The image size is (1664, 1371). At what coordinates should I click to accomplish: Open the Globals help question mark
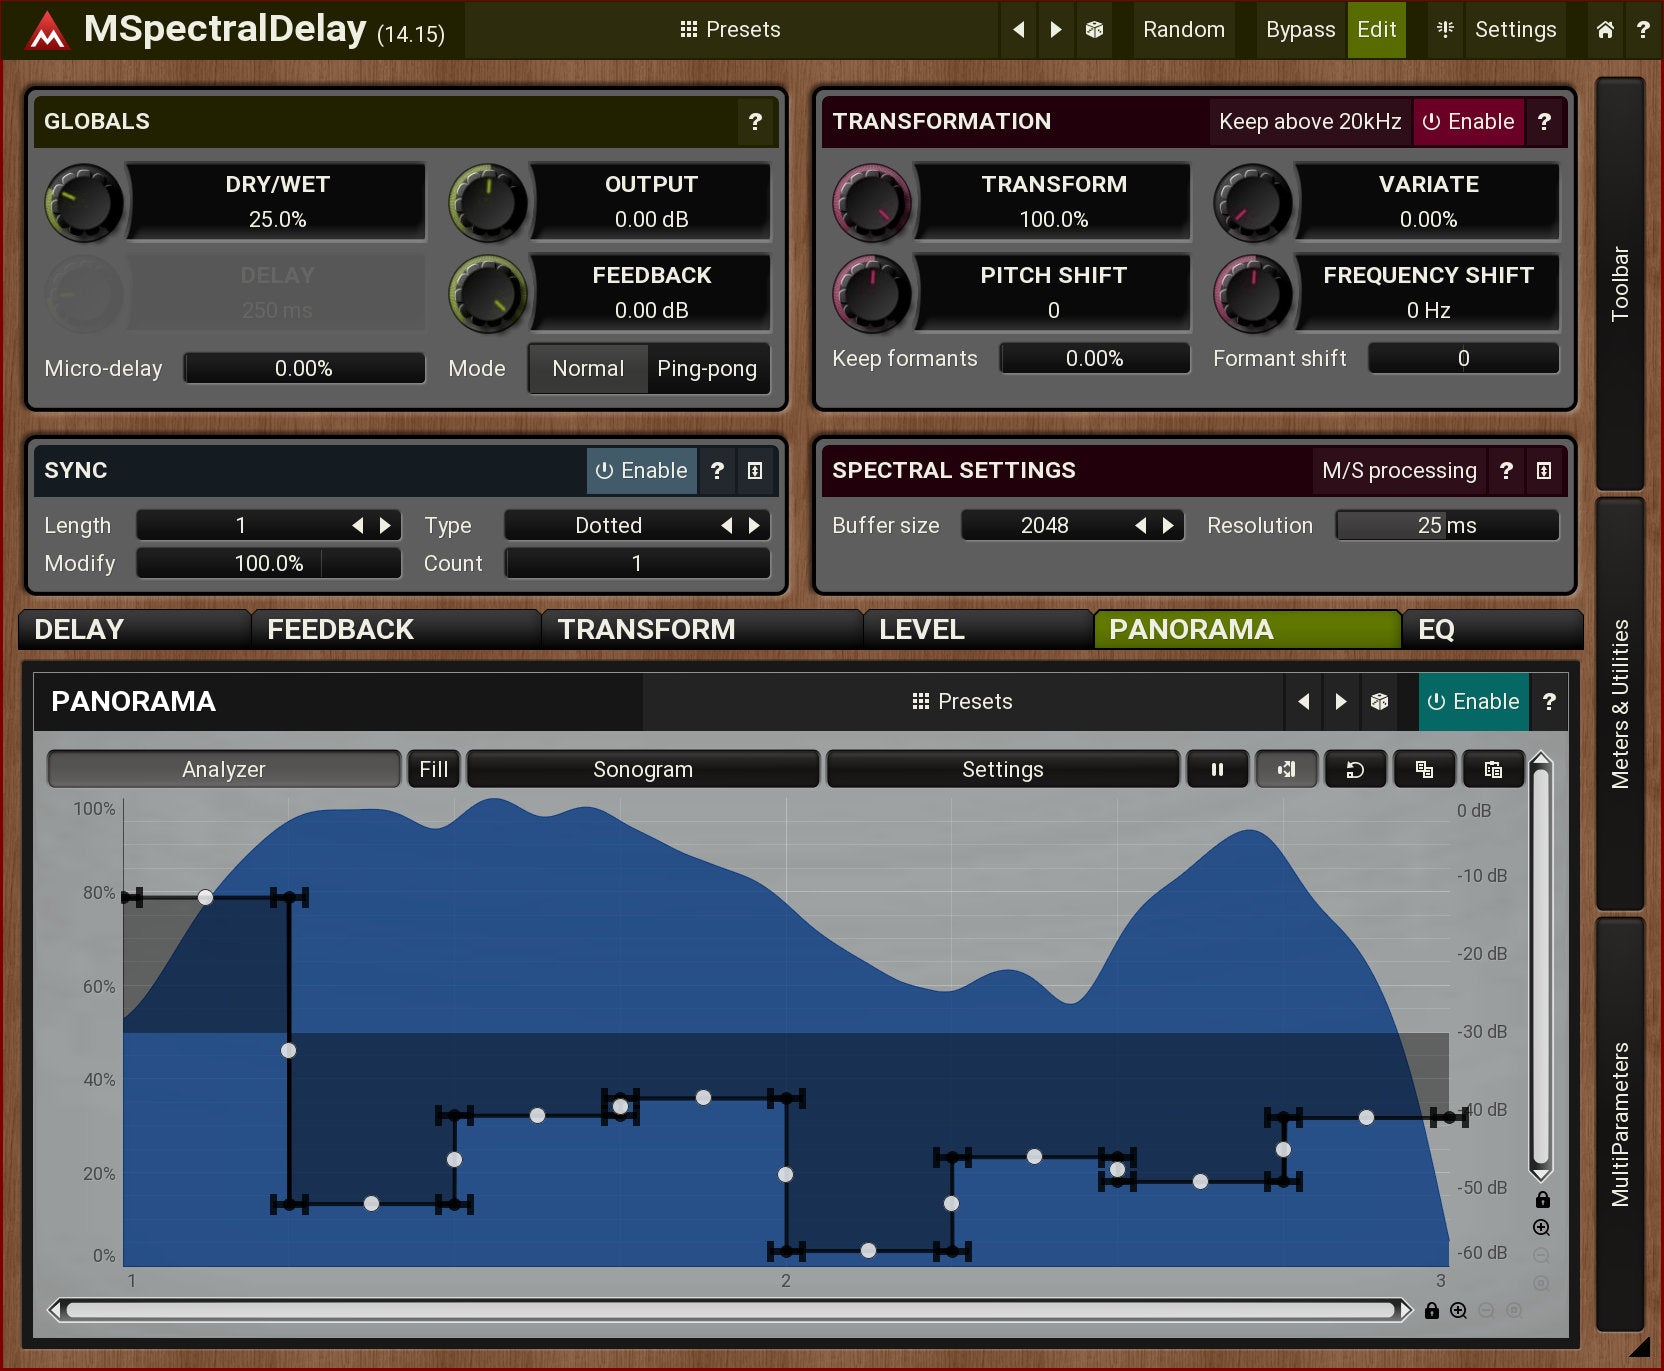point(755,122)
